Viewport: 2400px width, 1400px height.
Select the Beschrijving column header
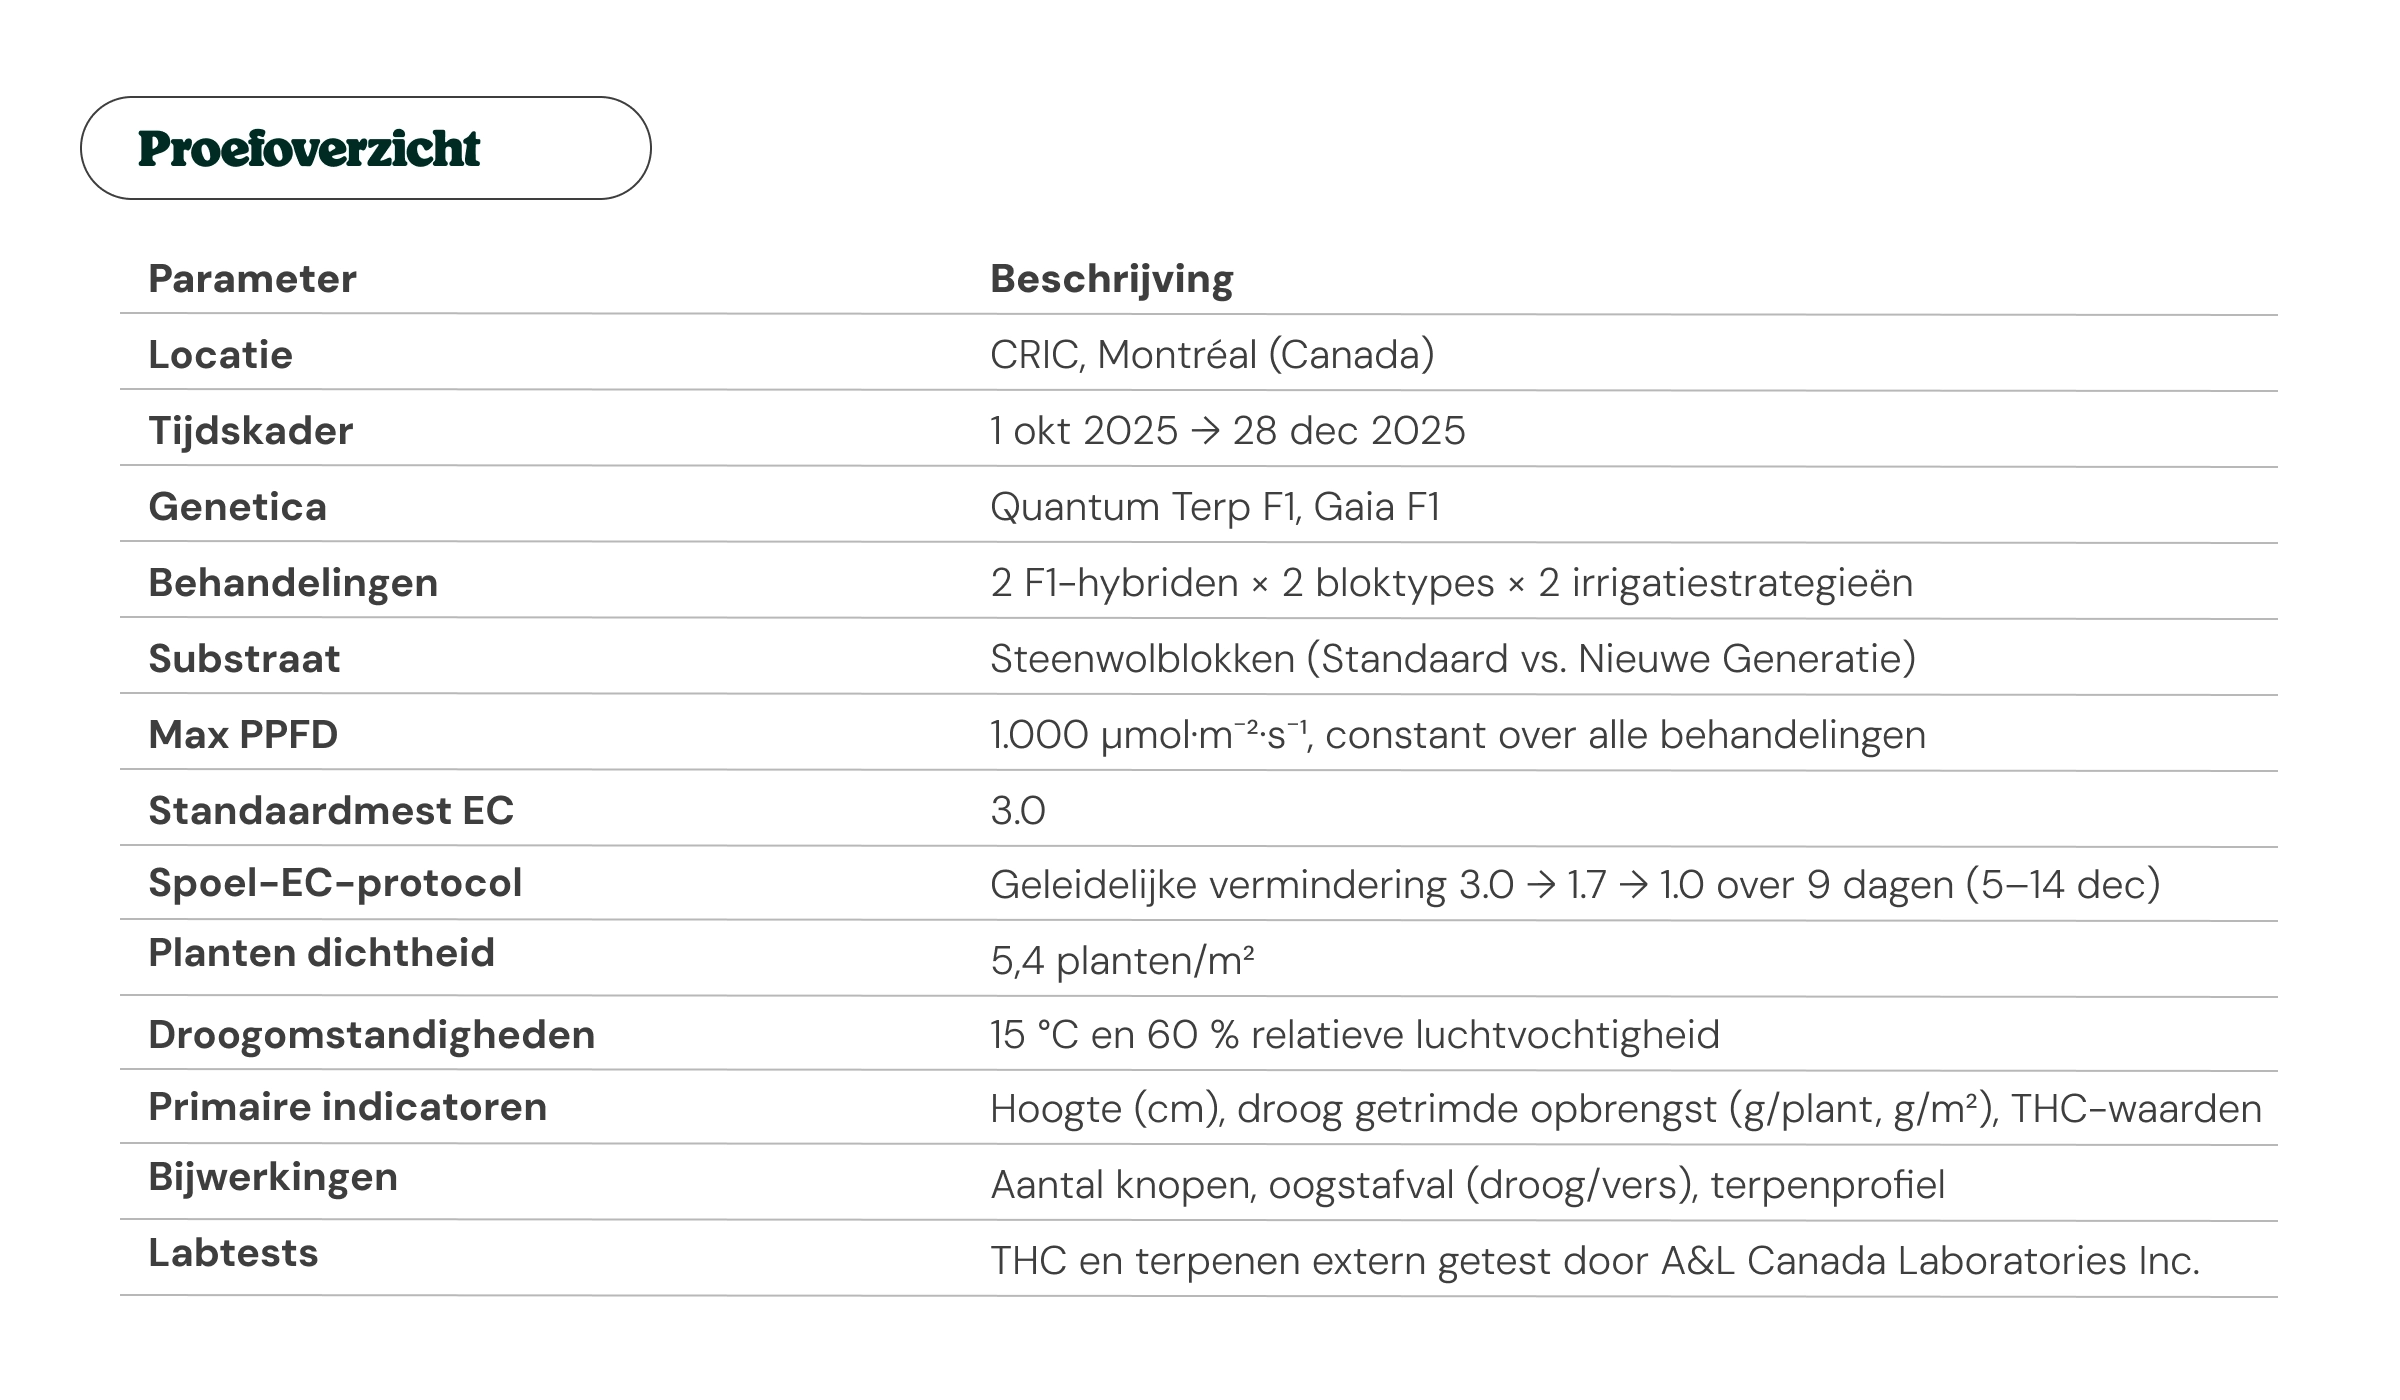click(x=1112, y=280)
